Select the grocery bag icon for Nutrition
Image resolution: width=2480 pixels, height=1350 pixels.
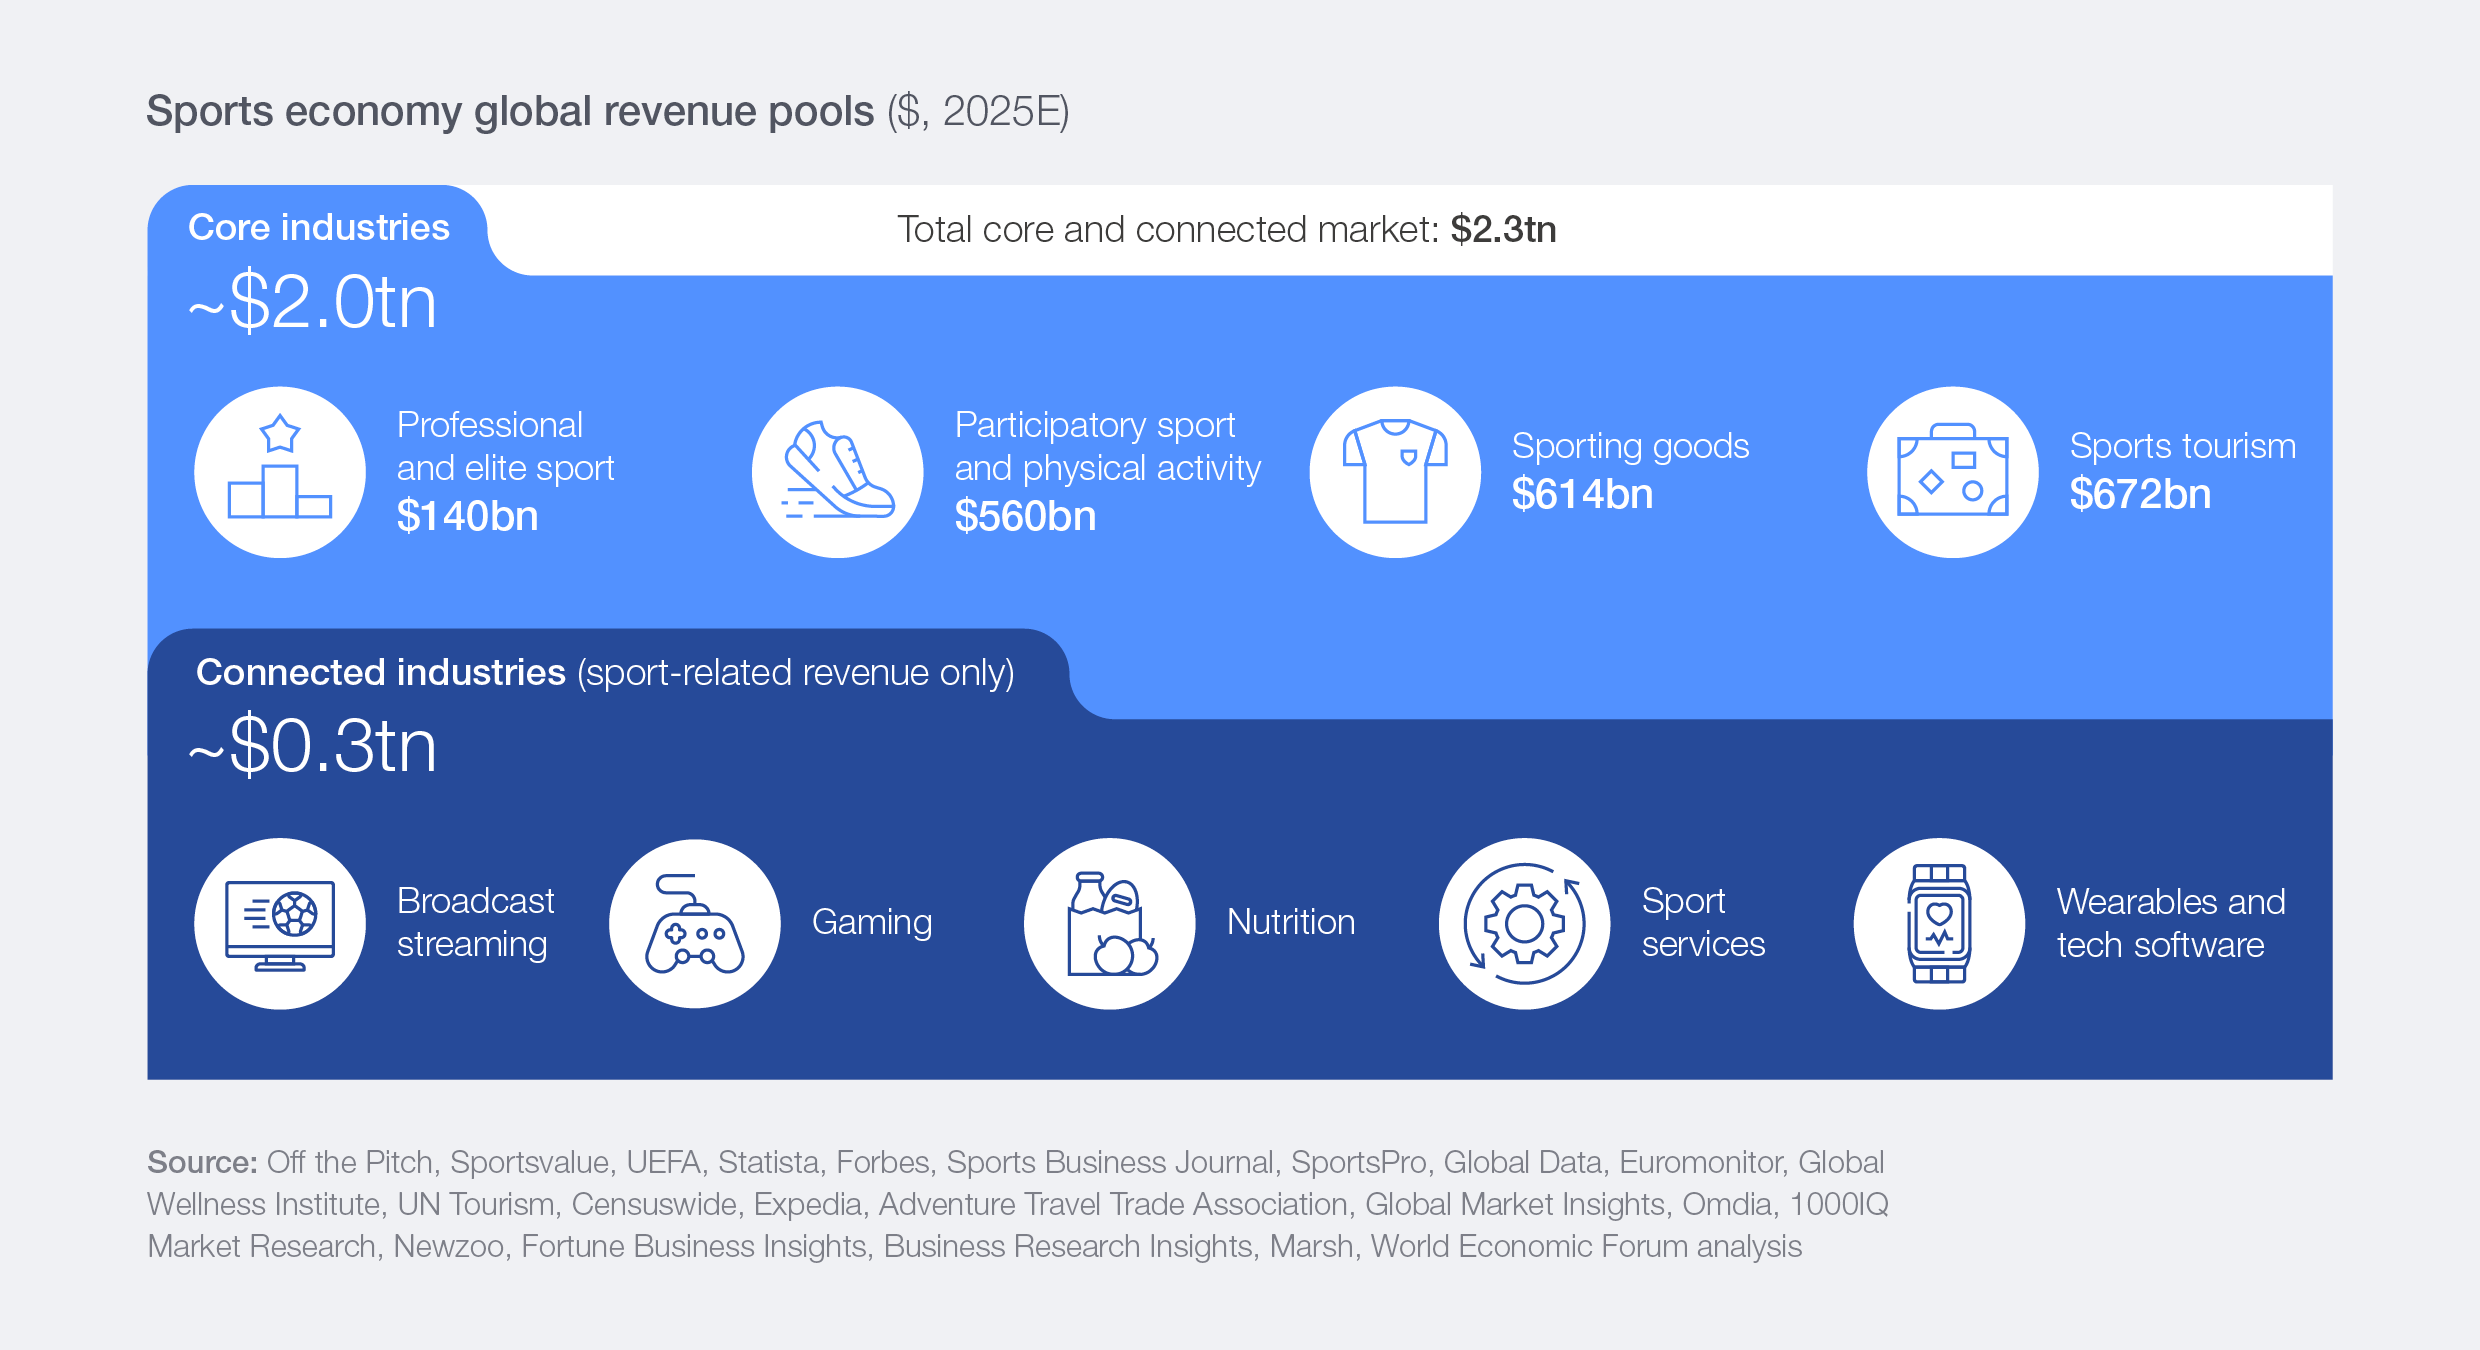(1108, 922)
